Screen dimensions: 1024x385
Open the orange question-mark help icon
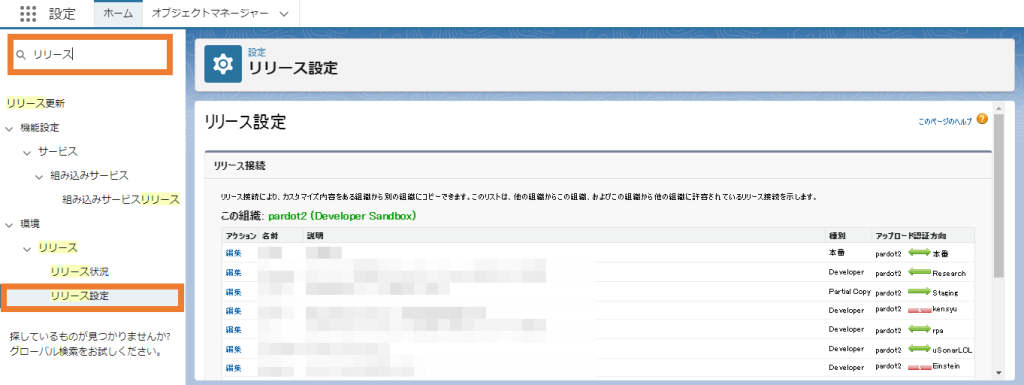982,119
